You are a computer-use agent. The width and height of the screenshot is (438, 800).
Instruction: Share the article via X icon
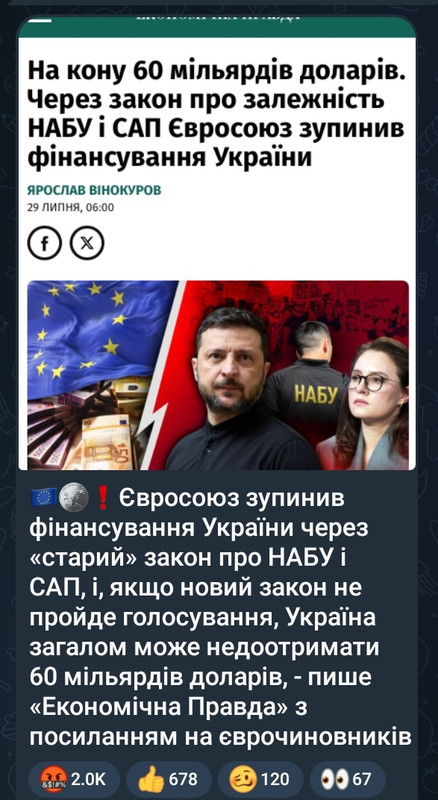click(87, 243)
